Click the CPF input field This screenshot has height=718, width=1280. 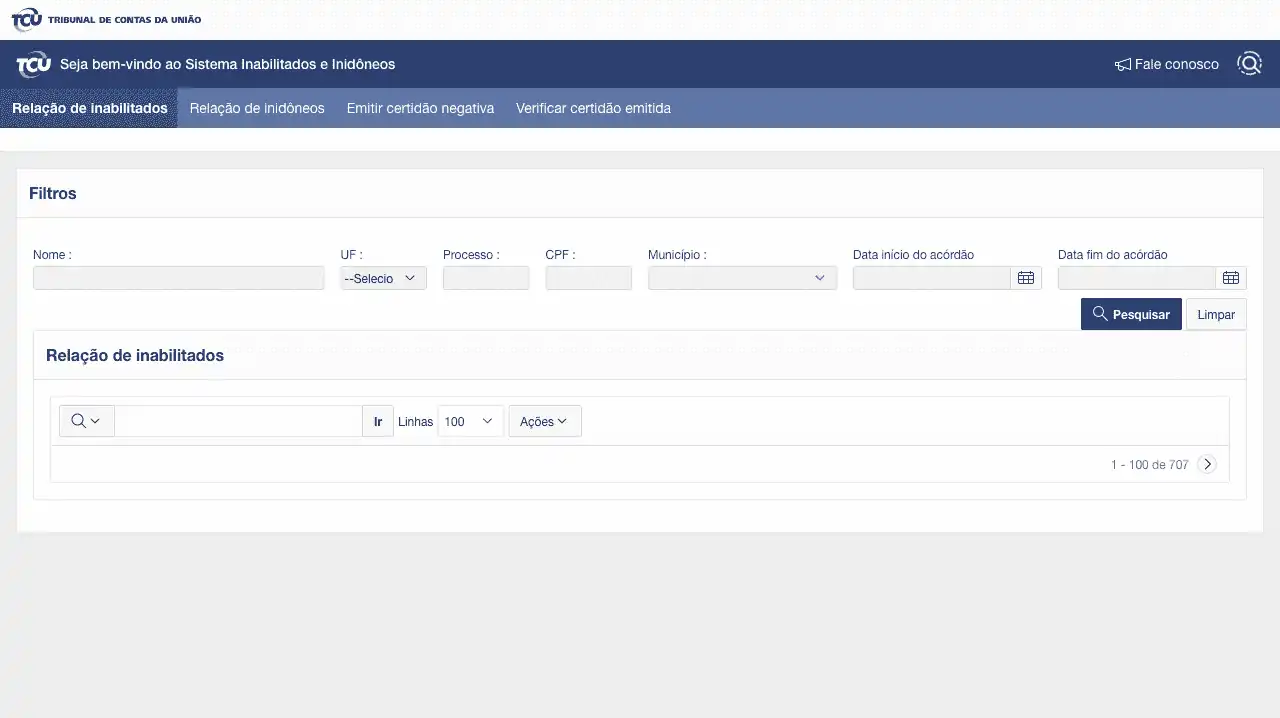click(588, 278)
